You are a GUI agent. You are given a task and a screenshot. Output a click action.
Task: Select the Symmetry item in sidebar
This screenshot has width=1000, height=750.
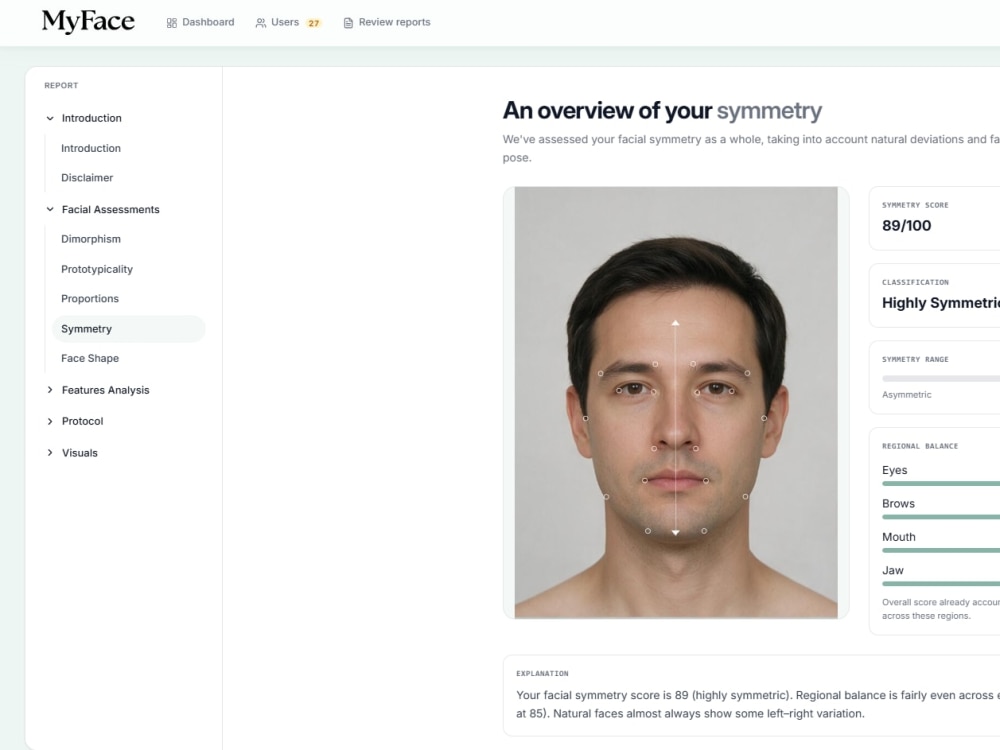[128, 328]
